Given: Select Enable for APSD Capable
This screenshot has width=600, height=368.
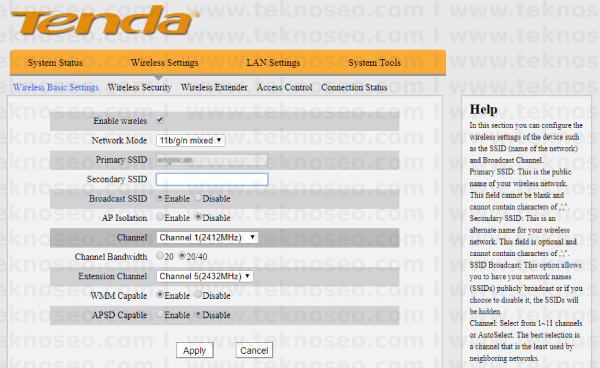Looking at the screenshot, I should (160, 314).
